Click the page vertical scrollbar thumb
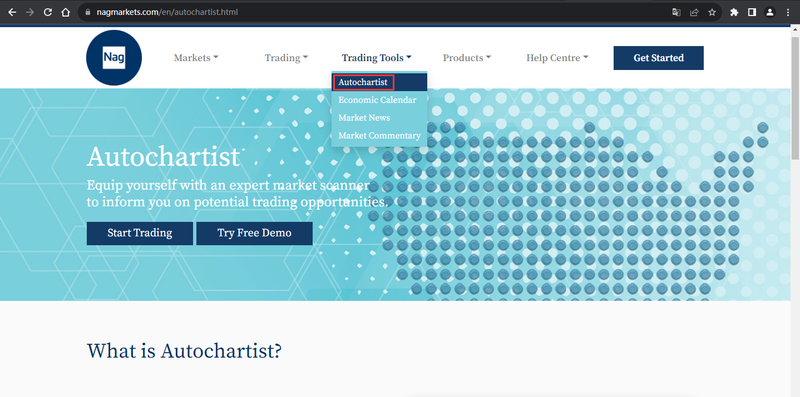This screenshot has width=800, height=397. click(795, 97)
